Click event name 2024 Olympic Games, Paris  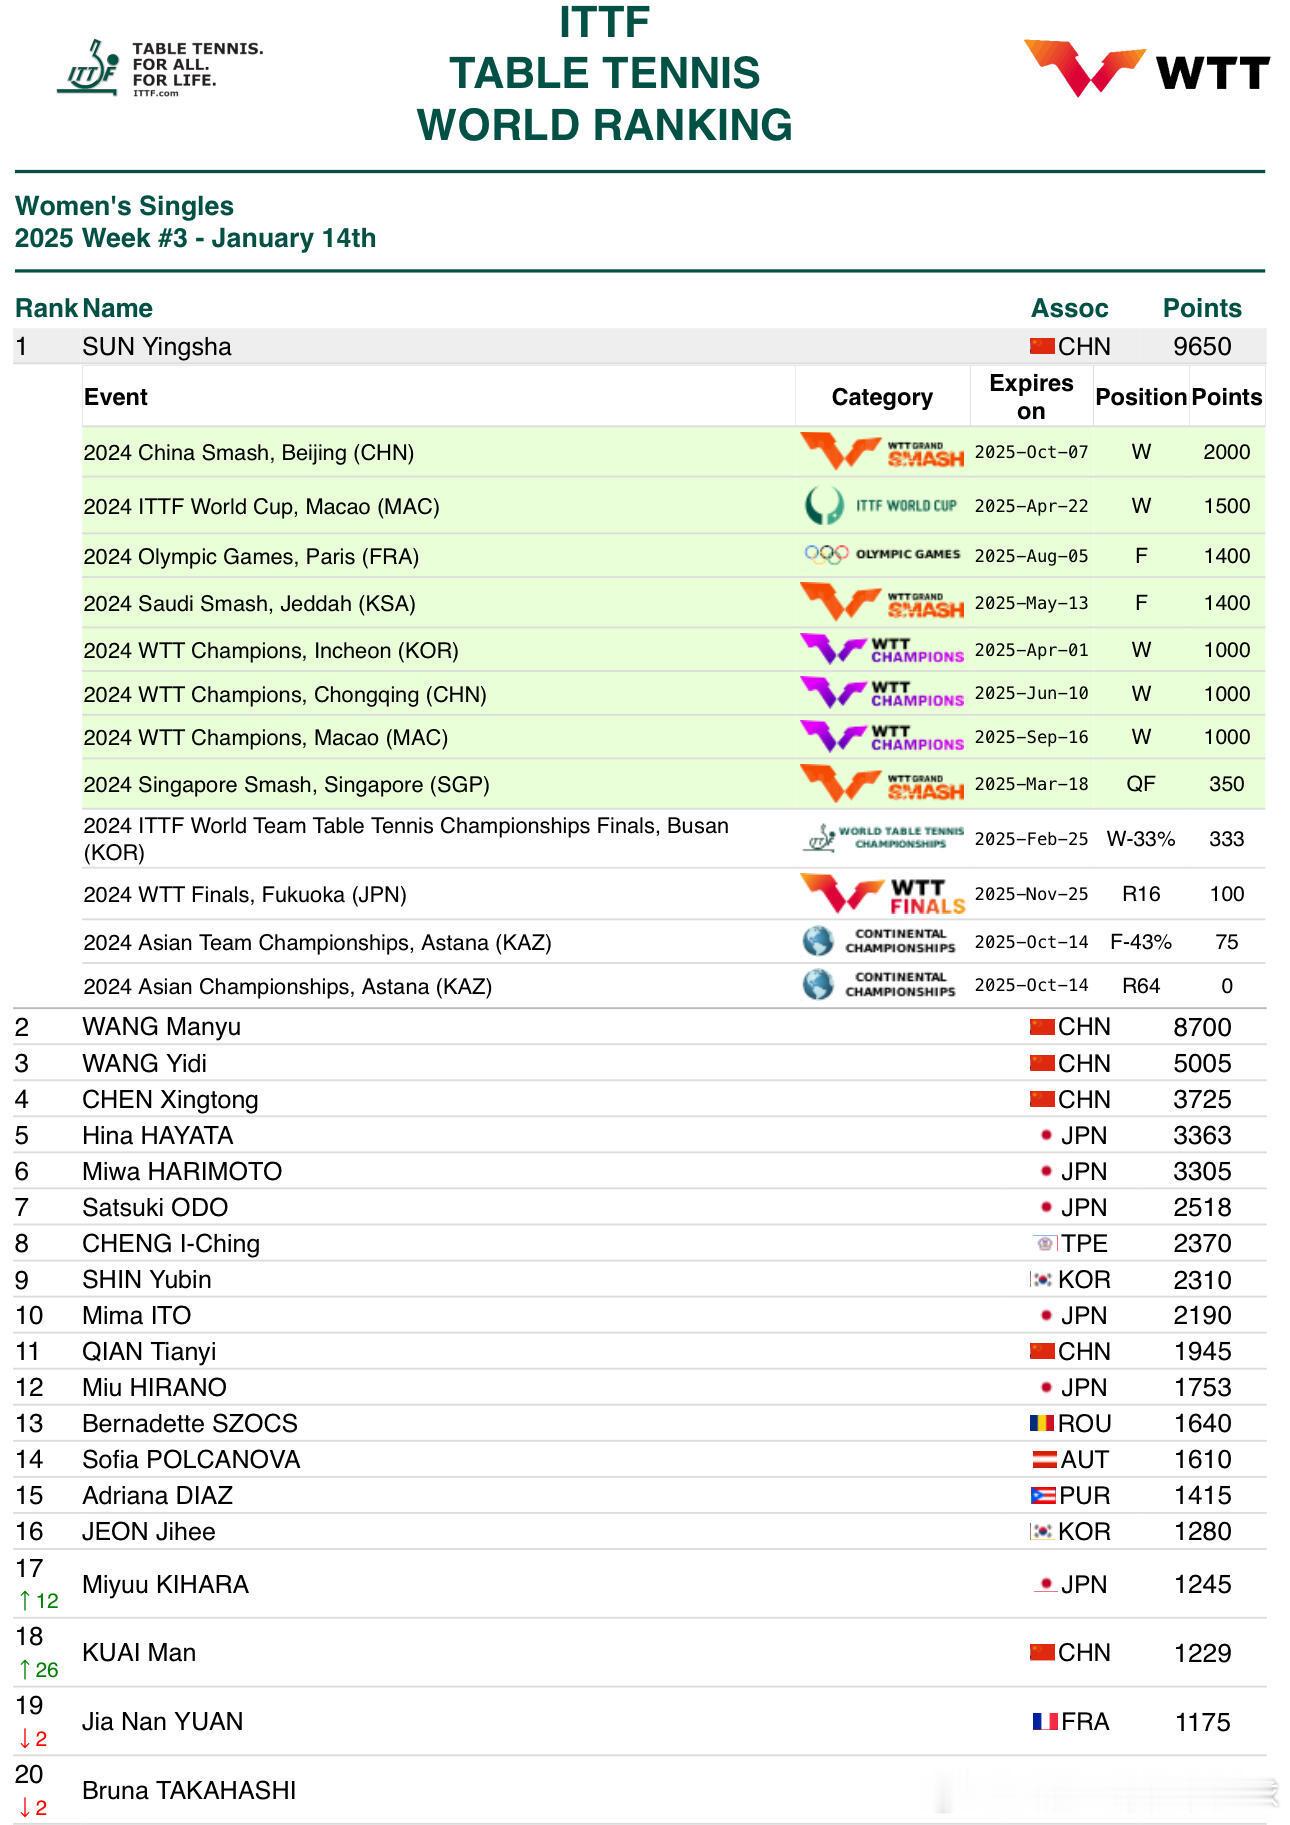tap(251, 556)
